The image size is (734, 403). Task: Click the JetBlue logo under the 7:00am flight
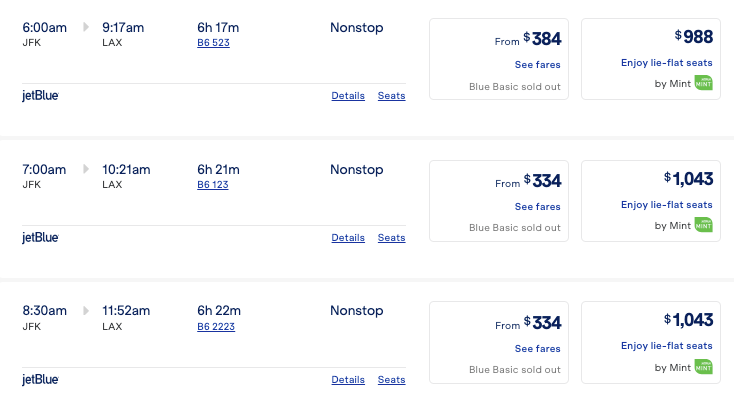click(41, 238)
